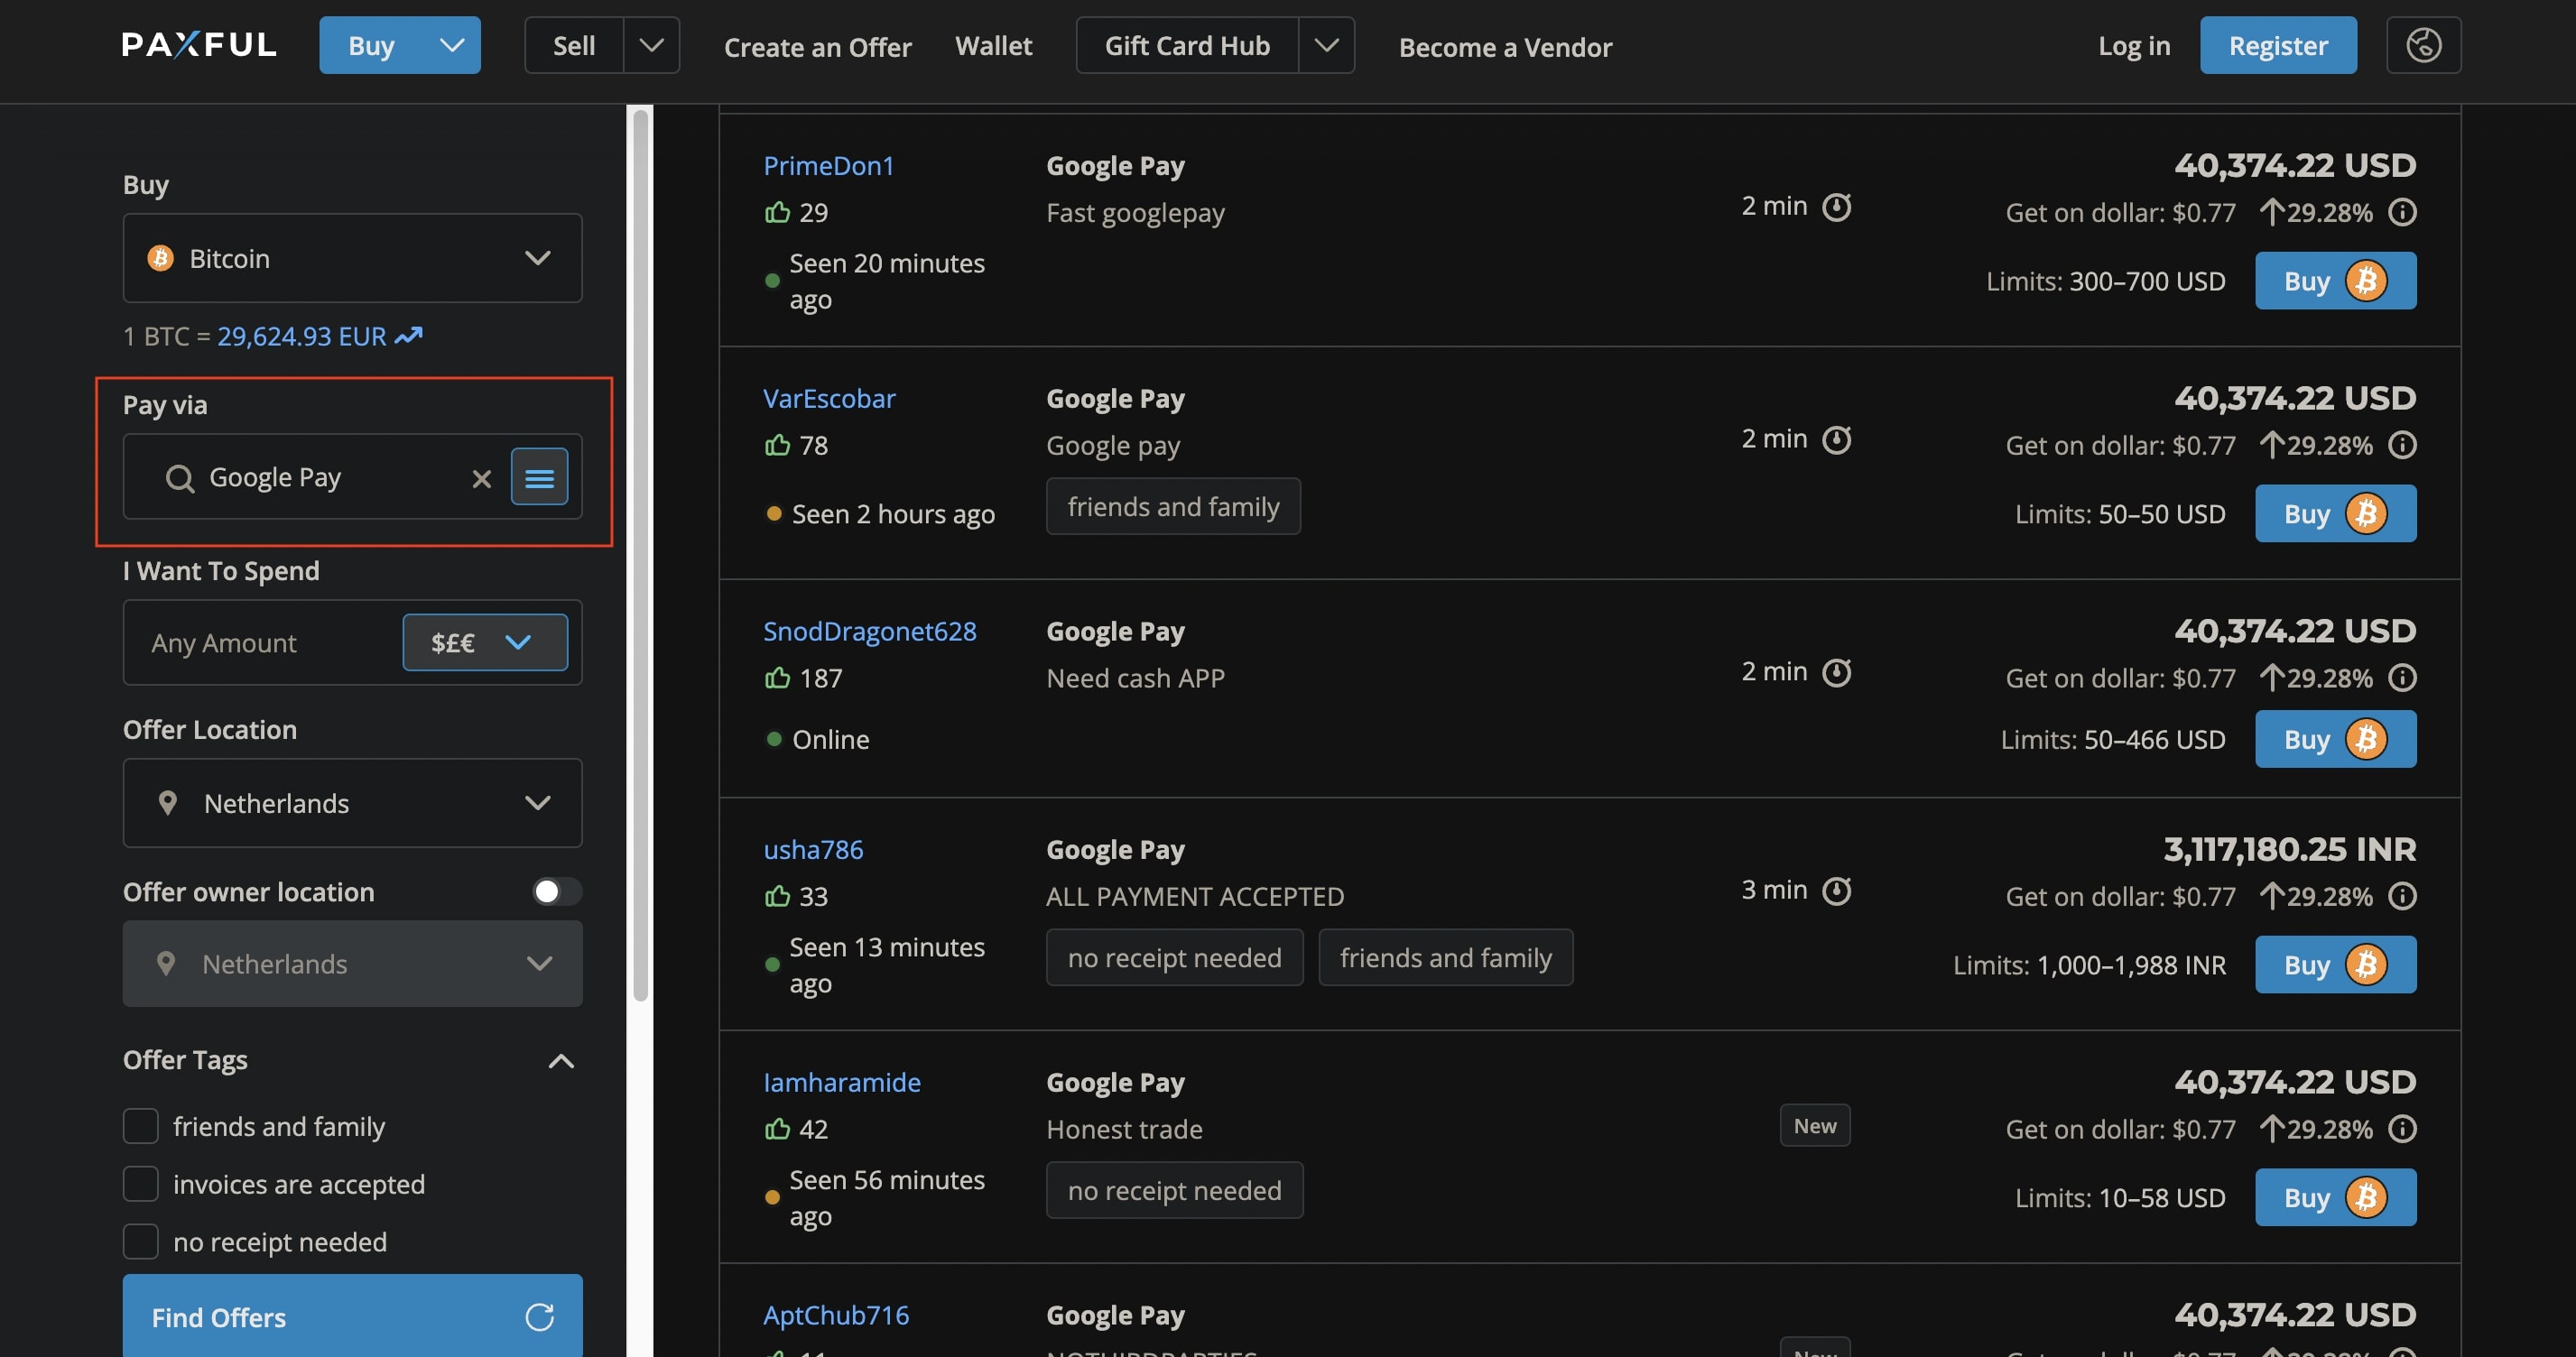
Task: Open the payment methods list icon
Action: tap(539, 477)
